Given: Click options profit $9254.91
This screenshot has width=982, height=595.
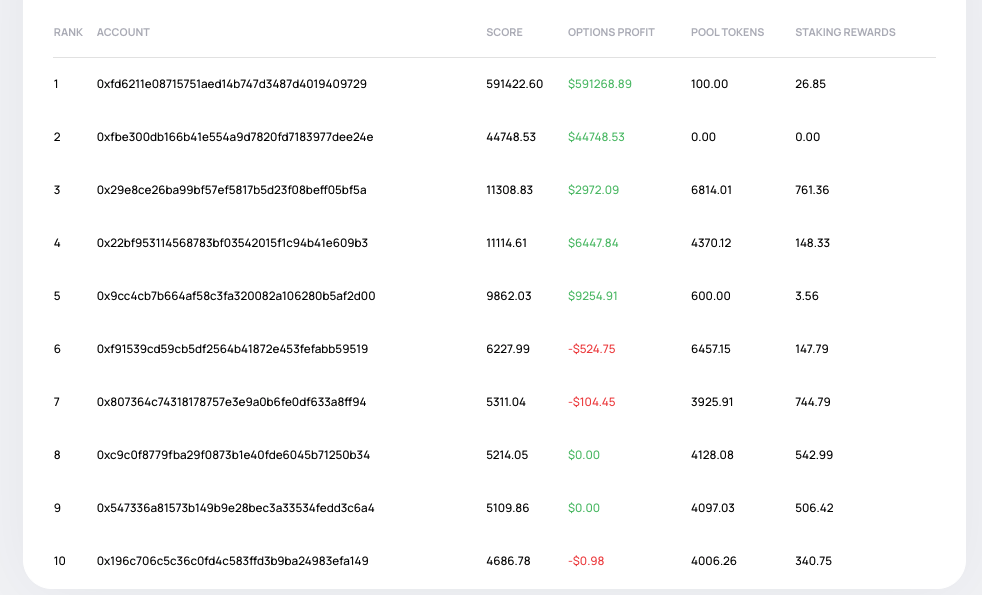Looking at the screenshot, I should [593, 296].
